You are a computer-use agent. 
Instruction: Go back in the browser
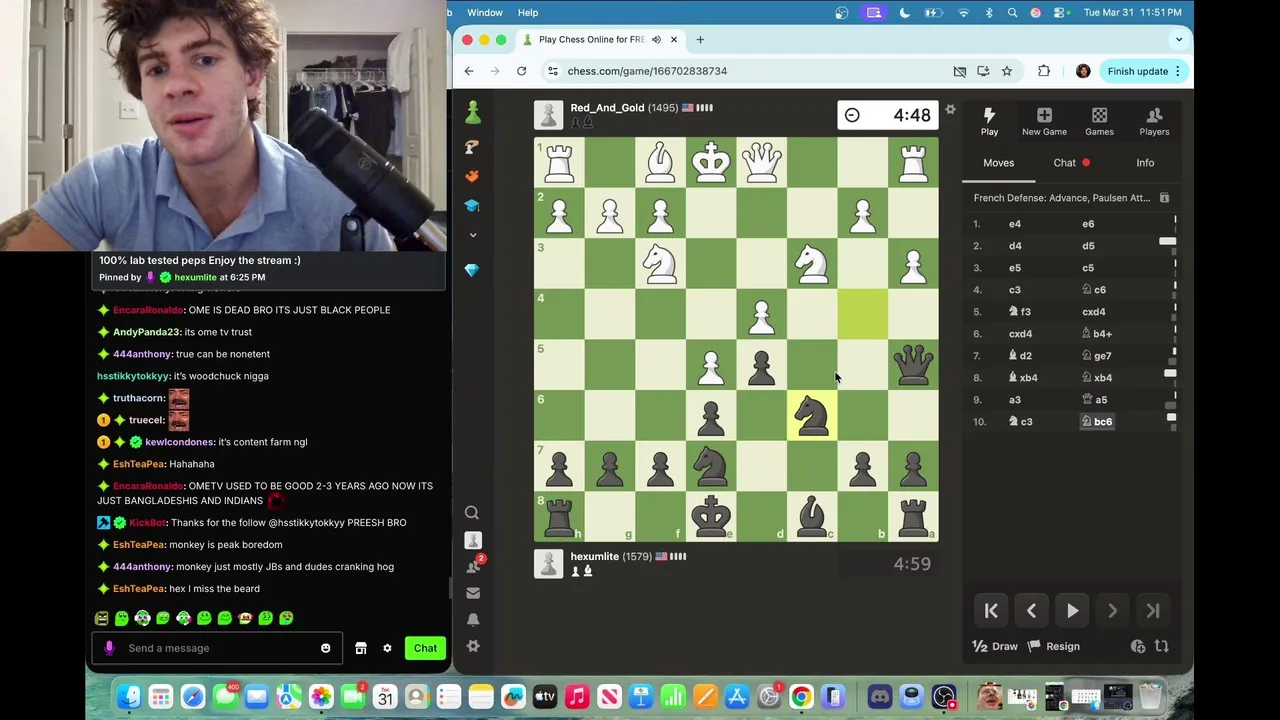(469, 71)
